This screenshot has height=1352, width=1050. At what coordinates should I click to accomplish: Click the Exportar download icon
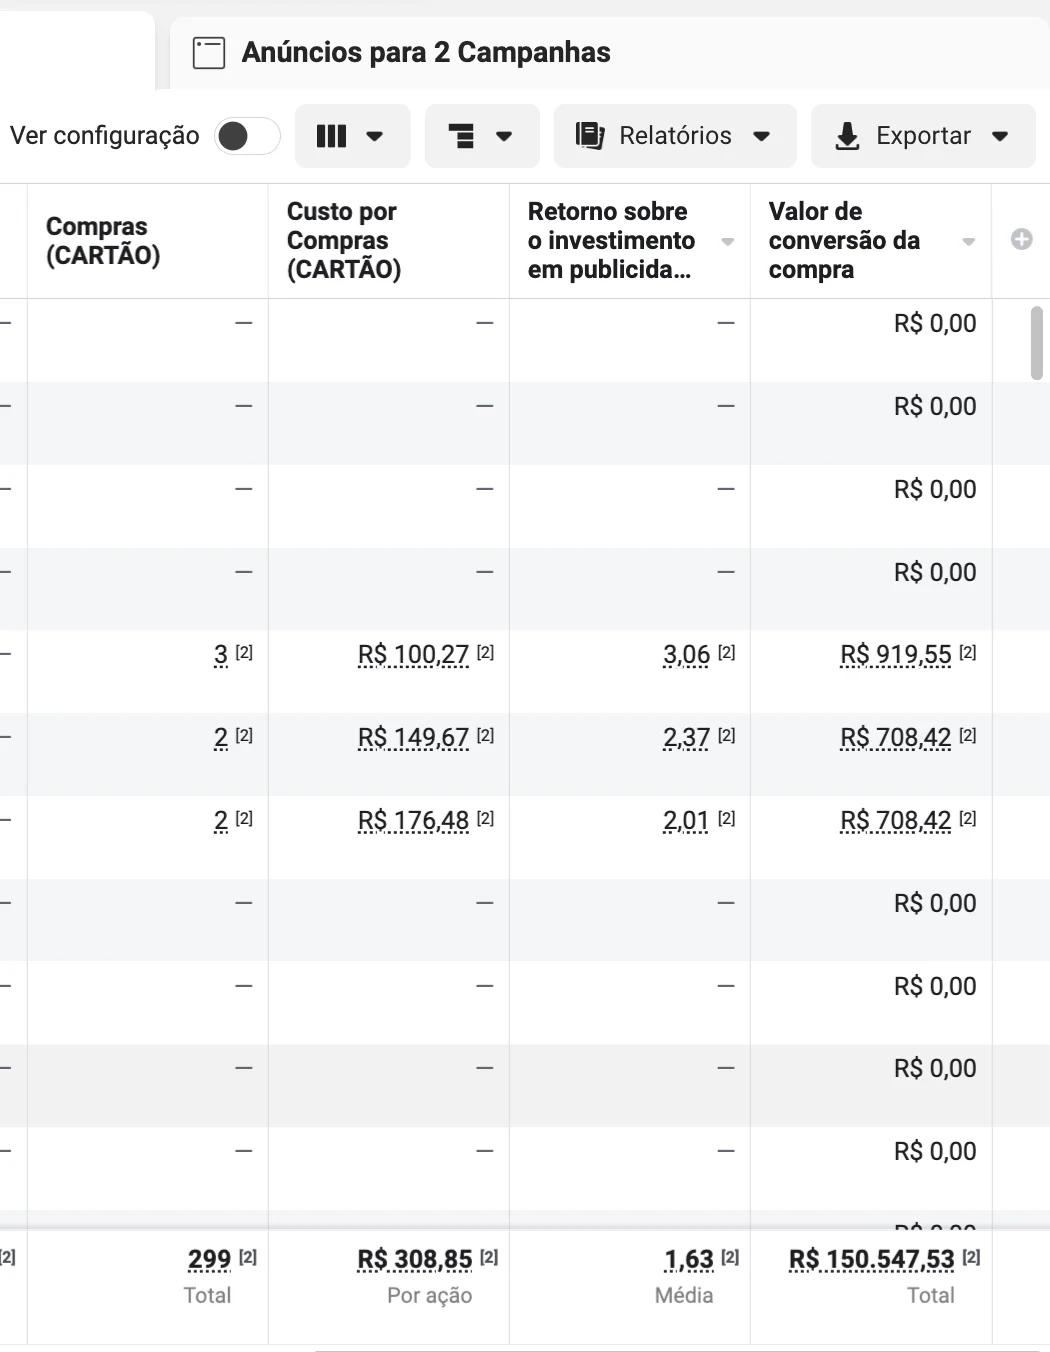pyautogui.click(x=847, y=136)
